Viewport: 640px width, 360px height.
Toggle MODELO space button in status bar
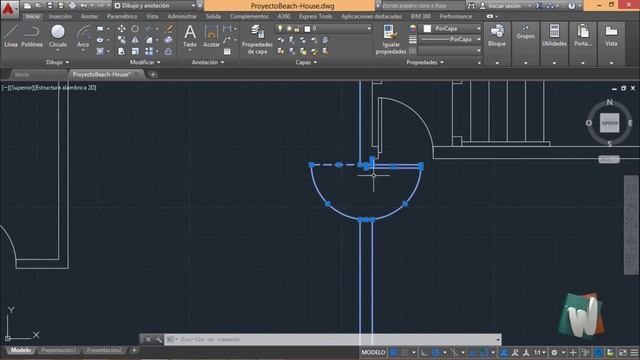pyautogui.click(x=373, y=352)
